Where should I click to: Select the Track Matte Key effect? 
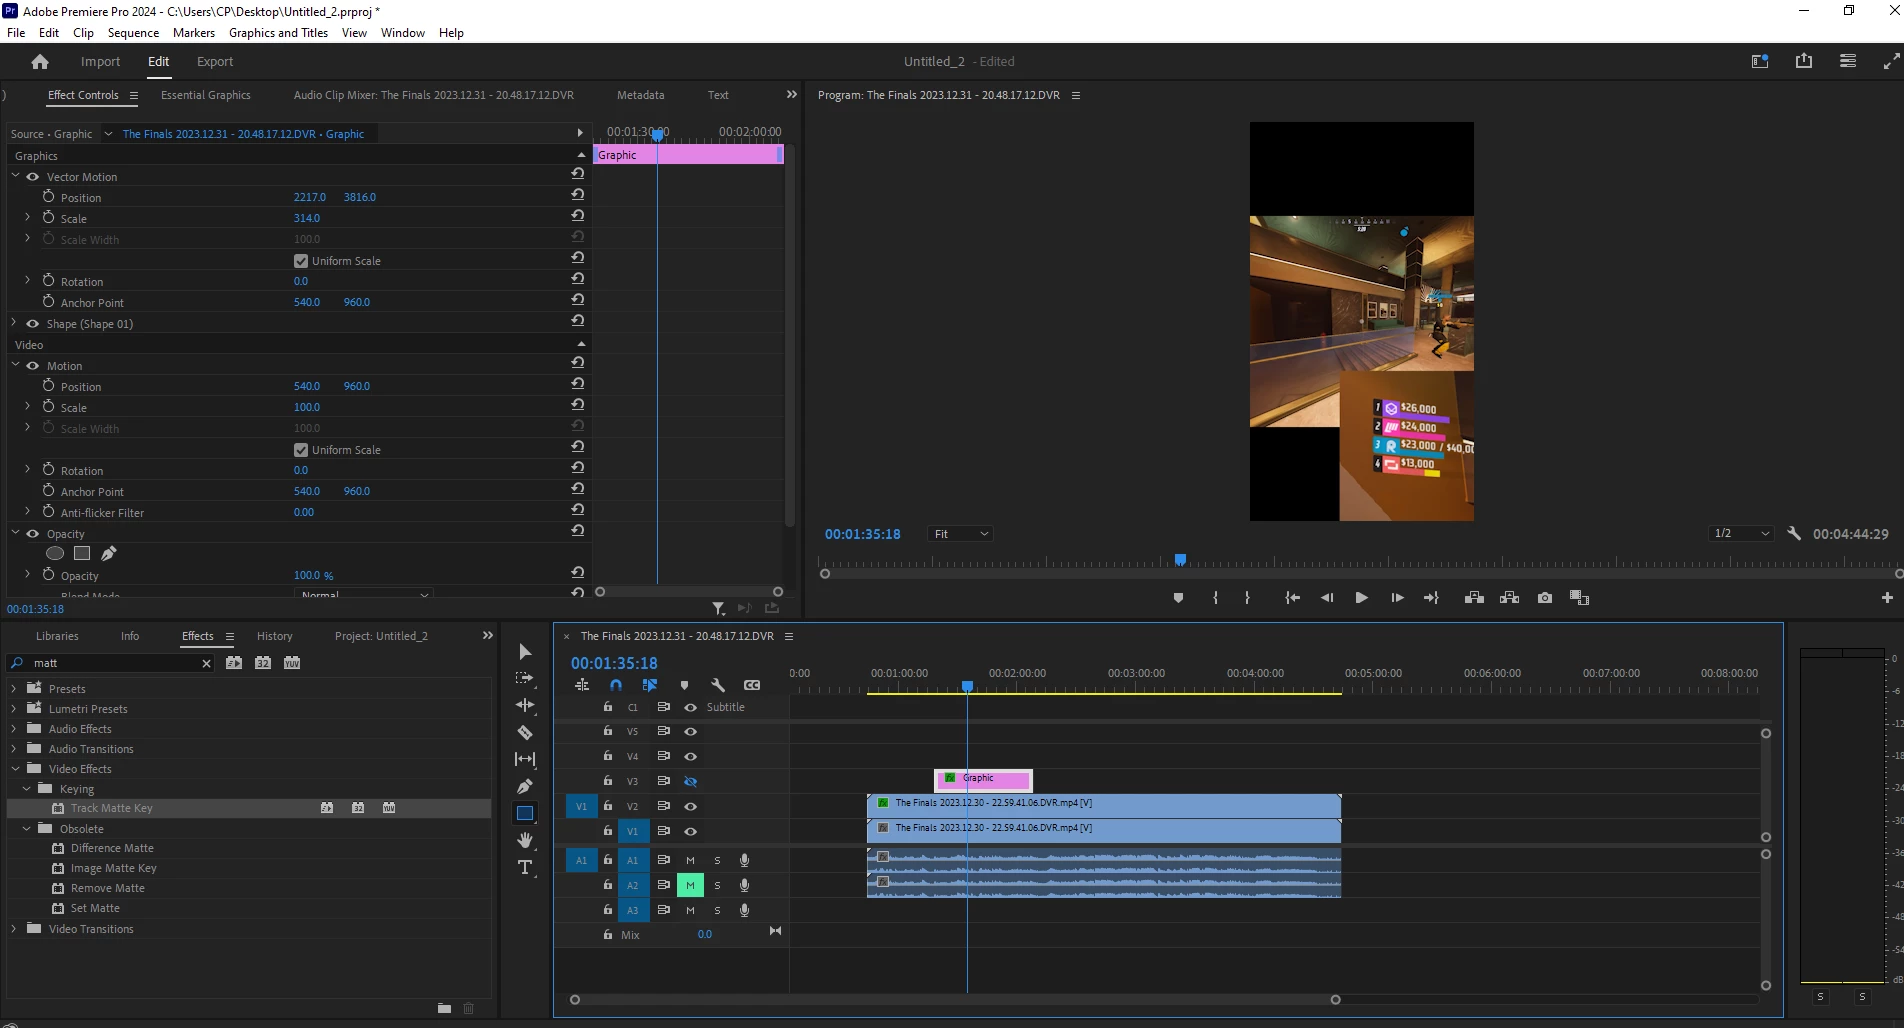[x=111, y=808]
